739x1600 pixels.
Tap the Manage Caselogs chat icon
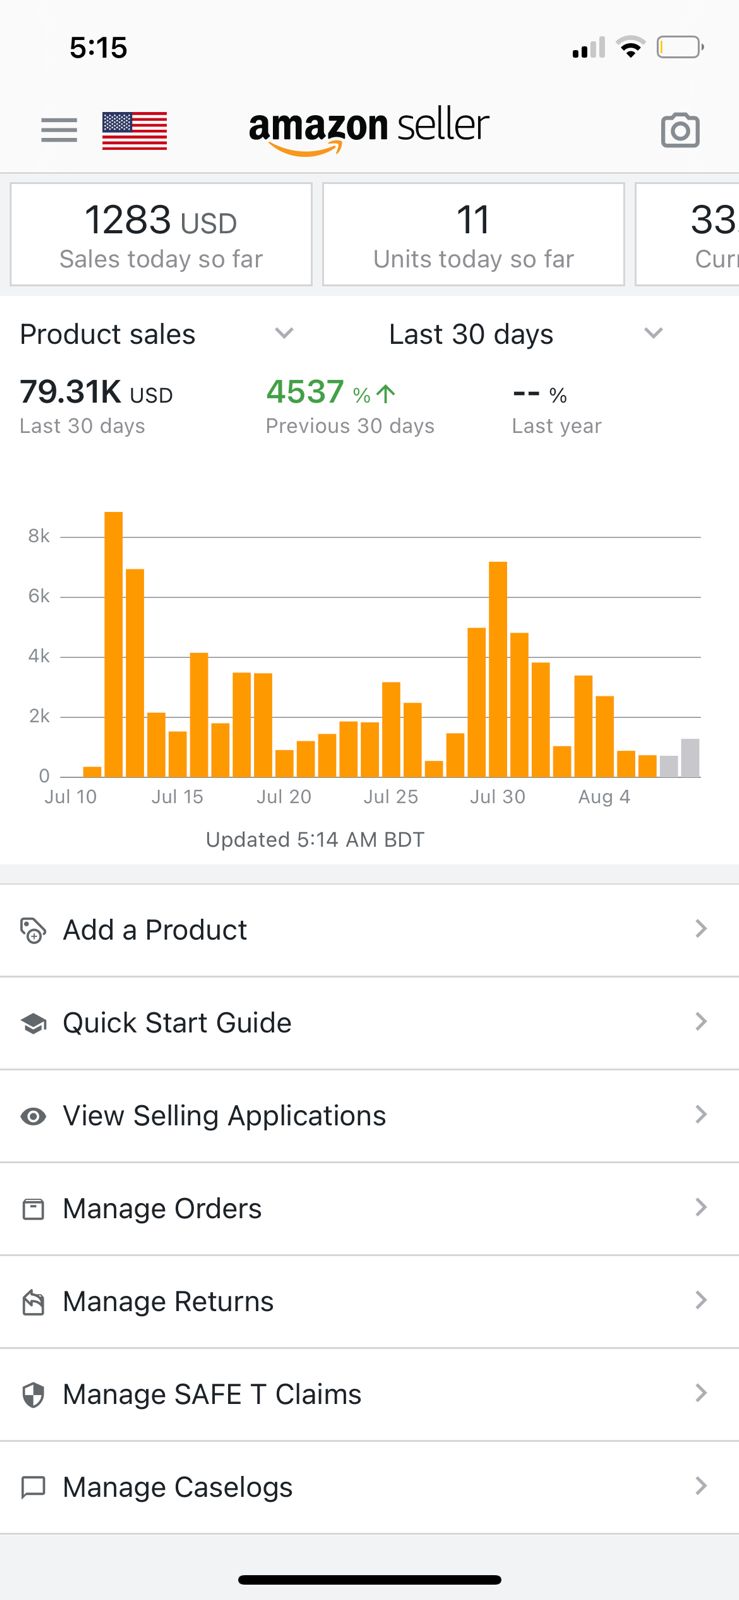click(33, 1487)
